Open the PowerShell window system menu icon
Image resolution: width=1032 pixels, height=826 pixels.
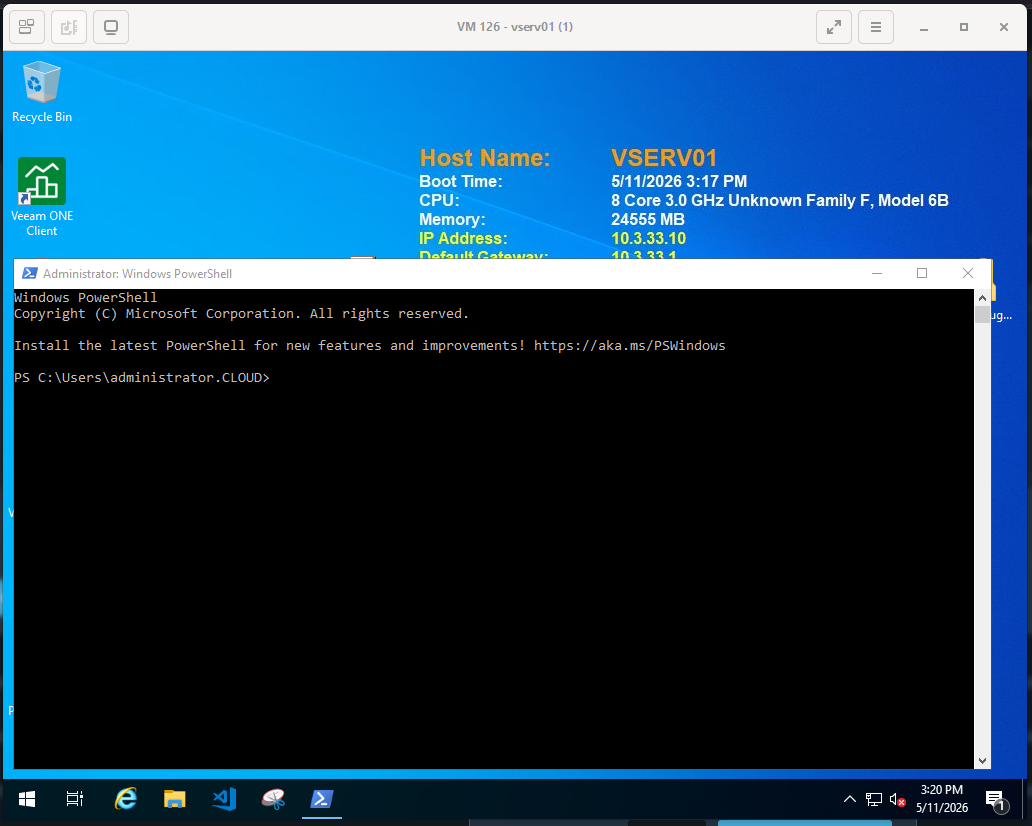[30, 273]
